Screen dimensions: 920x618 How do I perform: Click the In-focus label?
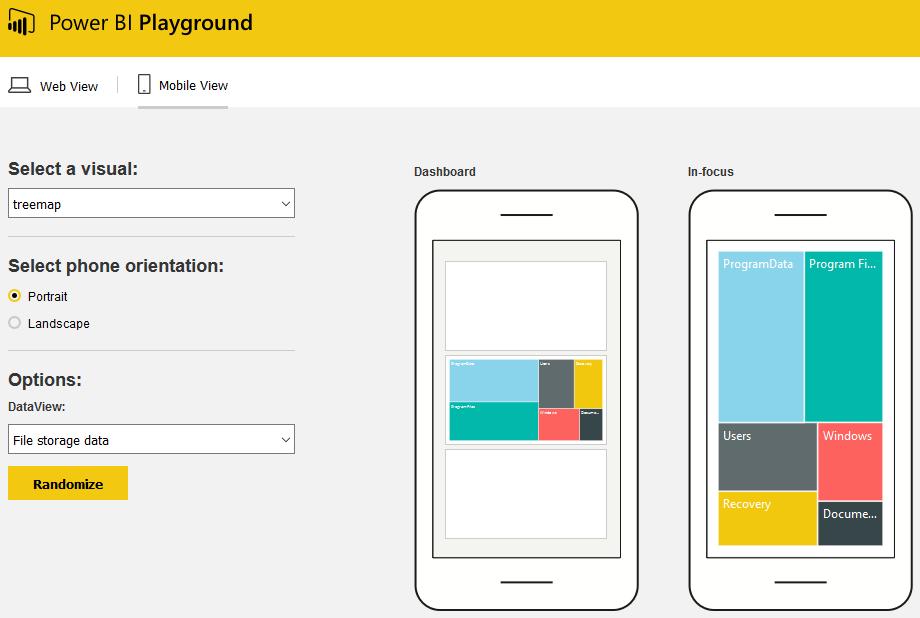(x=711, y=172)
